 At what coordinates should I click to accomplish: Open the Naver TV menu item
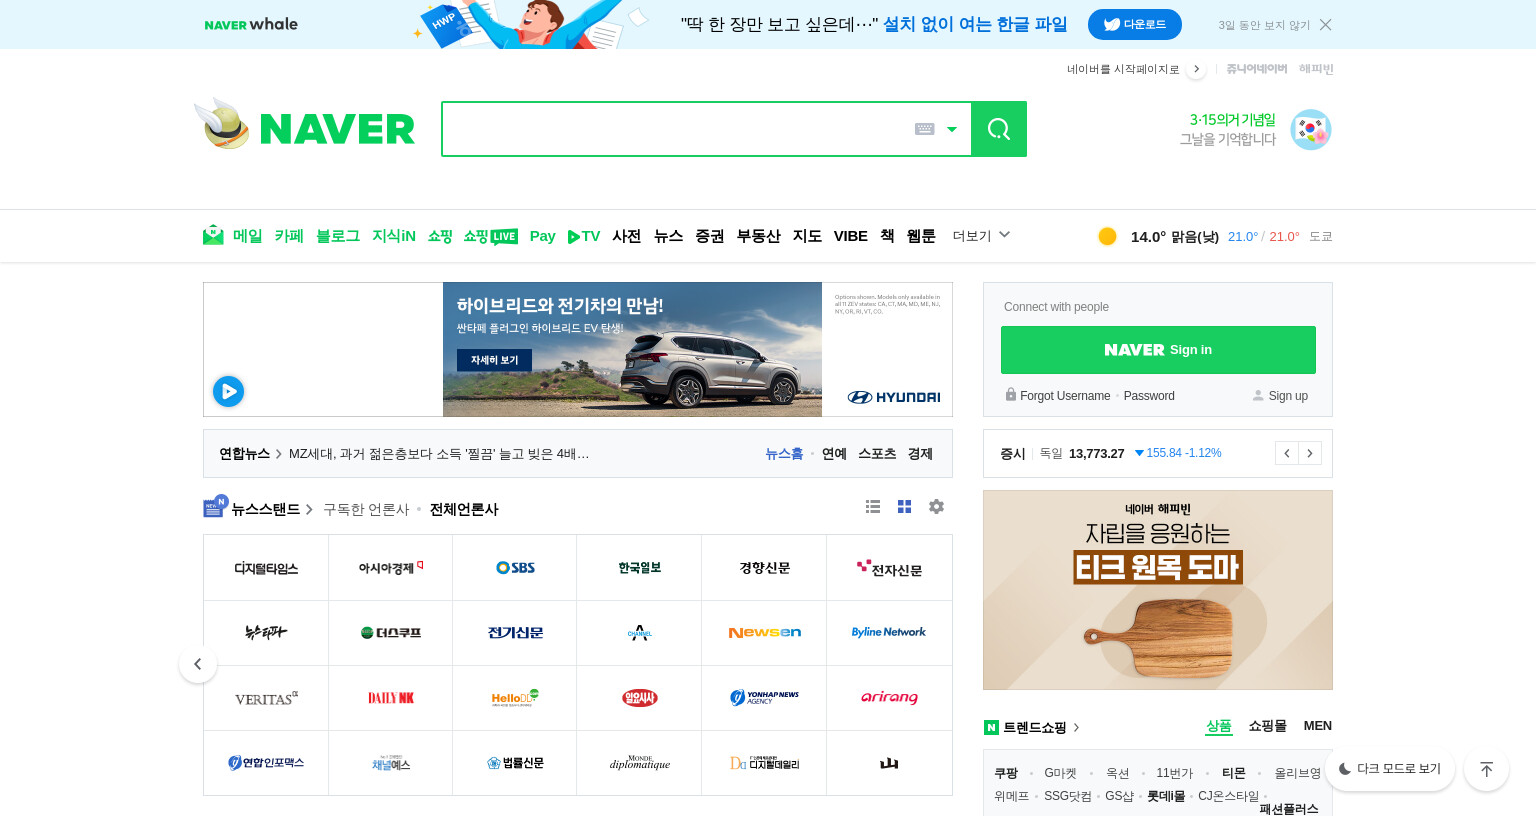click(584, 236)
